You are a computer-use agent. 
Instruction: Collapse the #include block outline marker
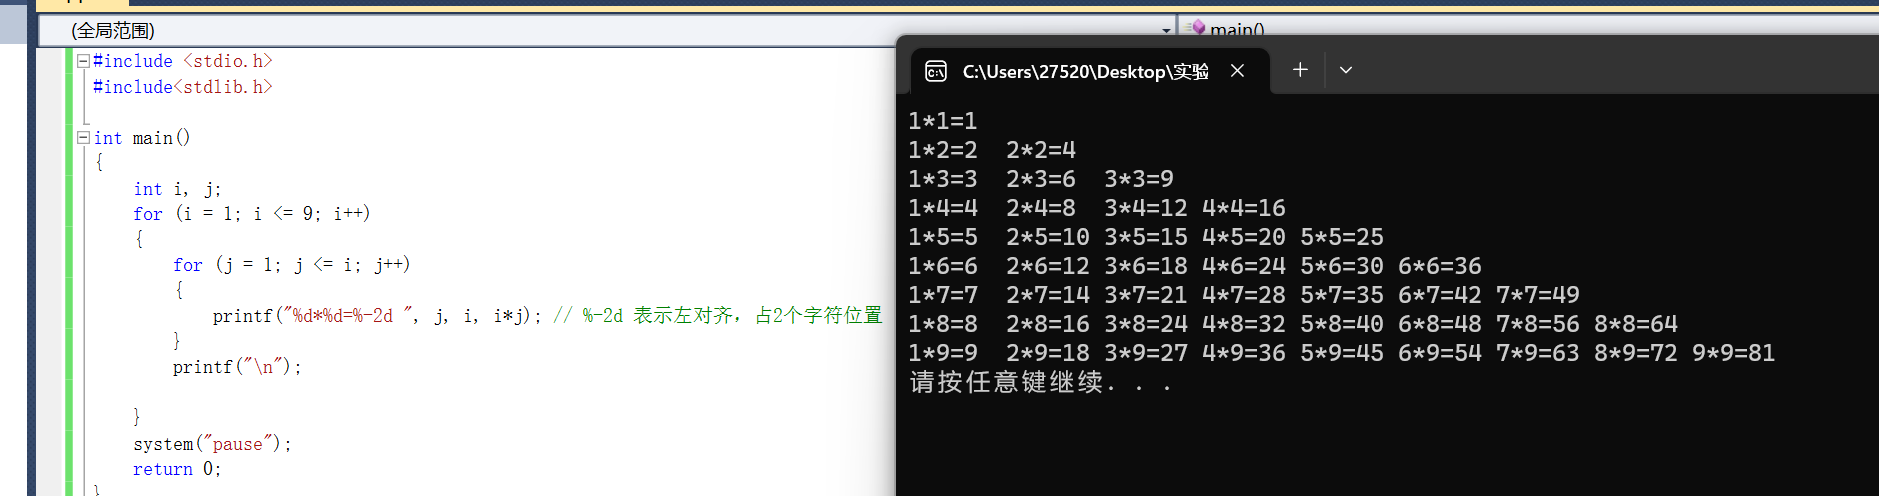coord(83,61)
